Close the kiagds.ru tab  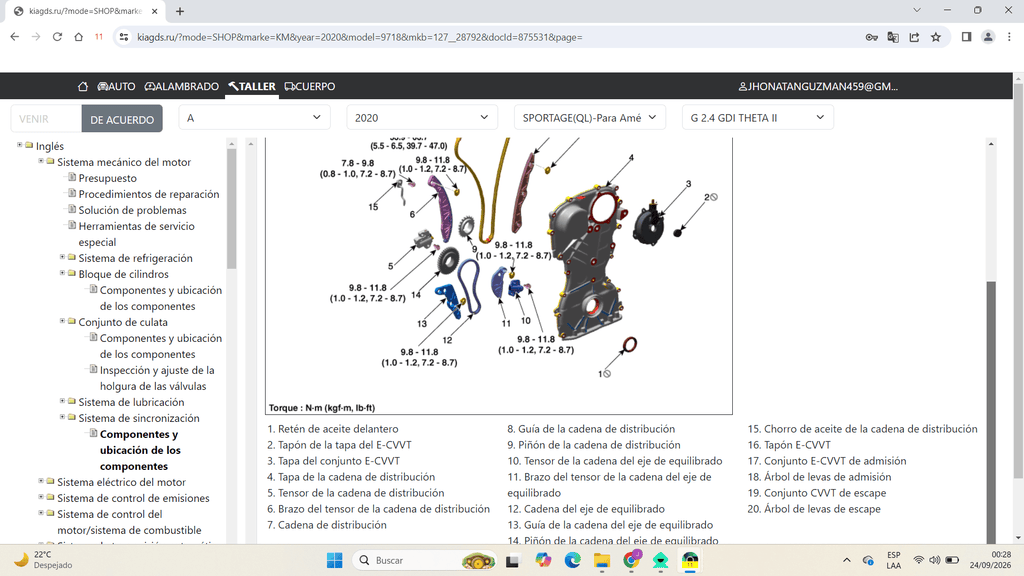pos(154,11)
